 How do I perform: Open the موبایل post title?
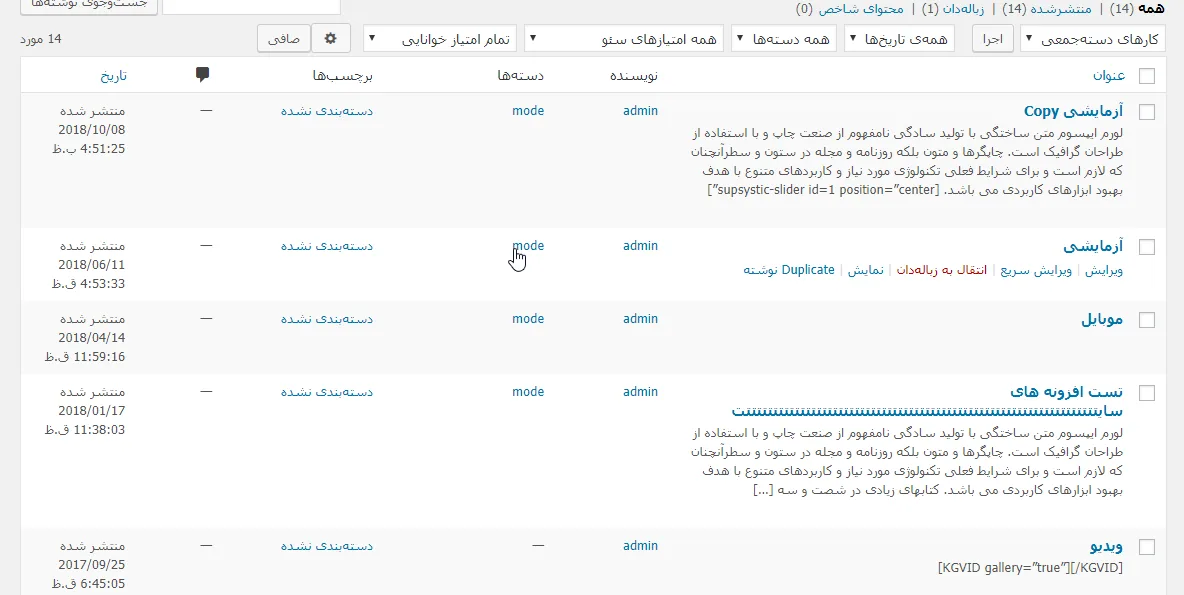point(1102,319)
